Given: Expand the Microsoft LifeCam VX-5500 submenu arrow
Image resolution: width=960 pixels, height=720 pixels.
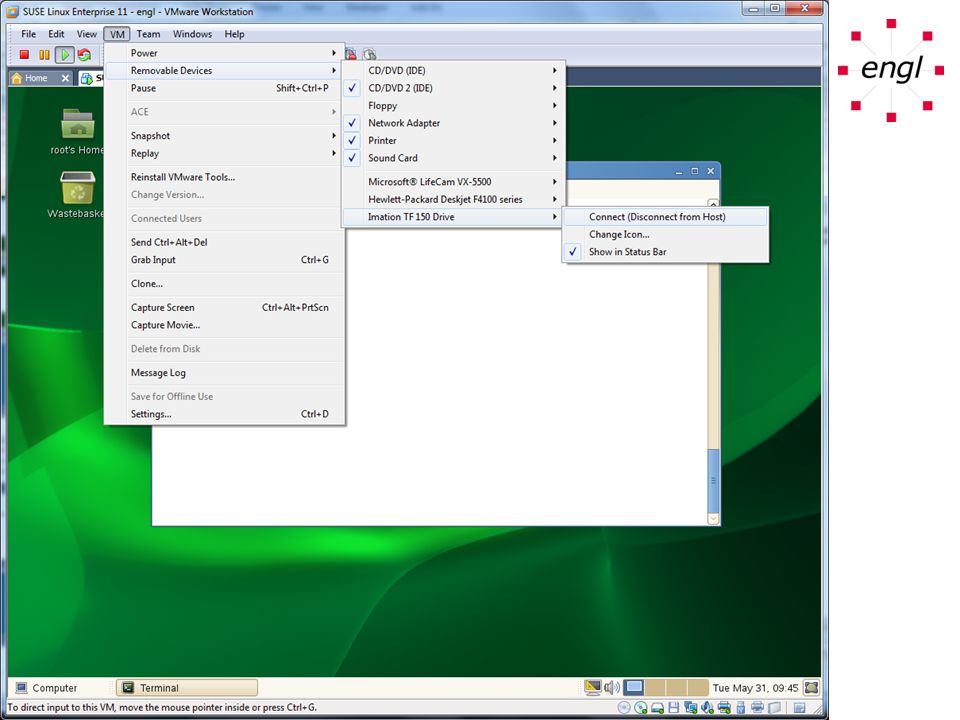Looking at the screenshot, I should click(x=555, y=182).
